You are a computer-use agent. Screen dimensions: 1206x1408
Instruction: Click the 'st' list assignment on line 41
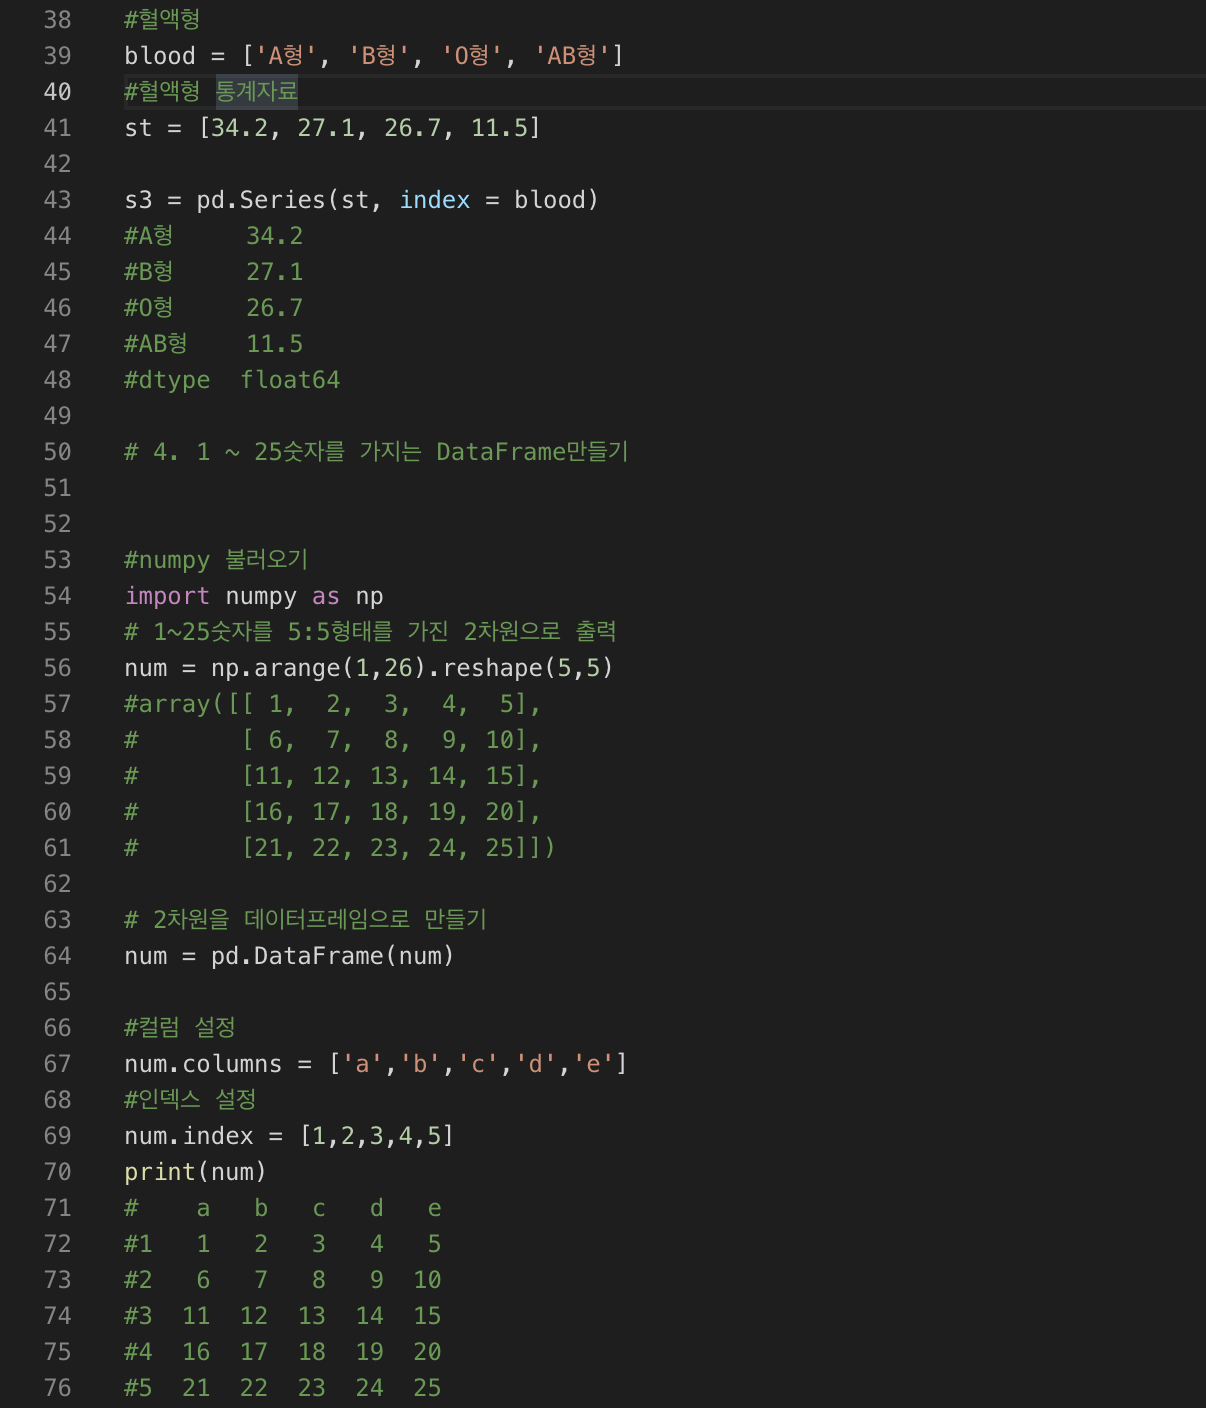coord(332,128)
